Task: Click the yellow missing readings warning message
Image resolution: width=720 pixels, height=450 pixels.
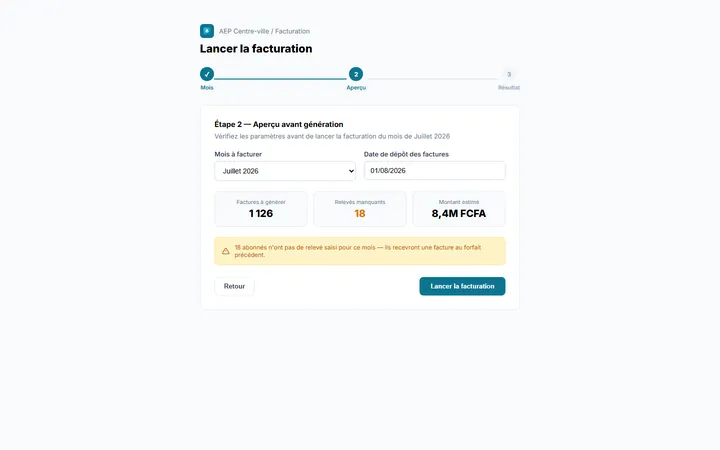Action: [360, 251]
